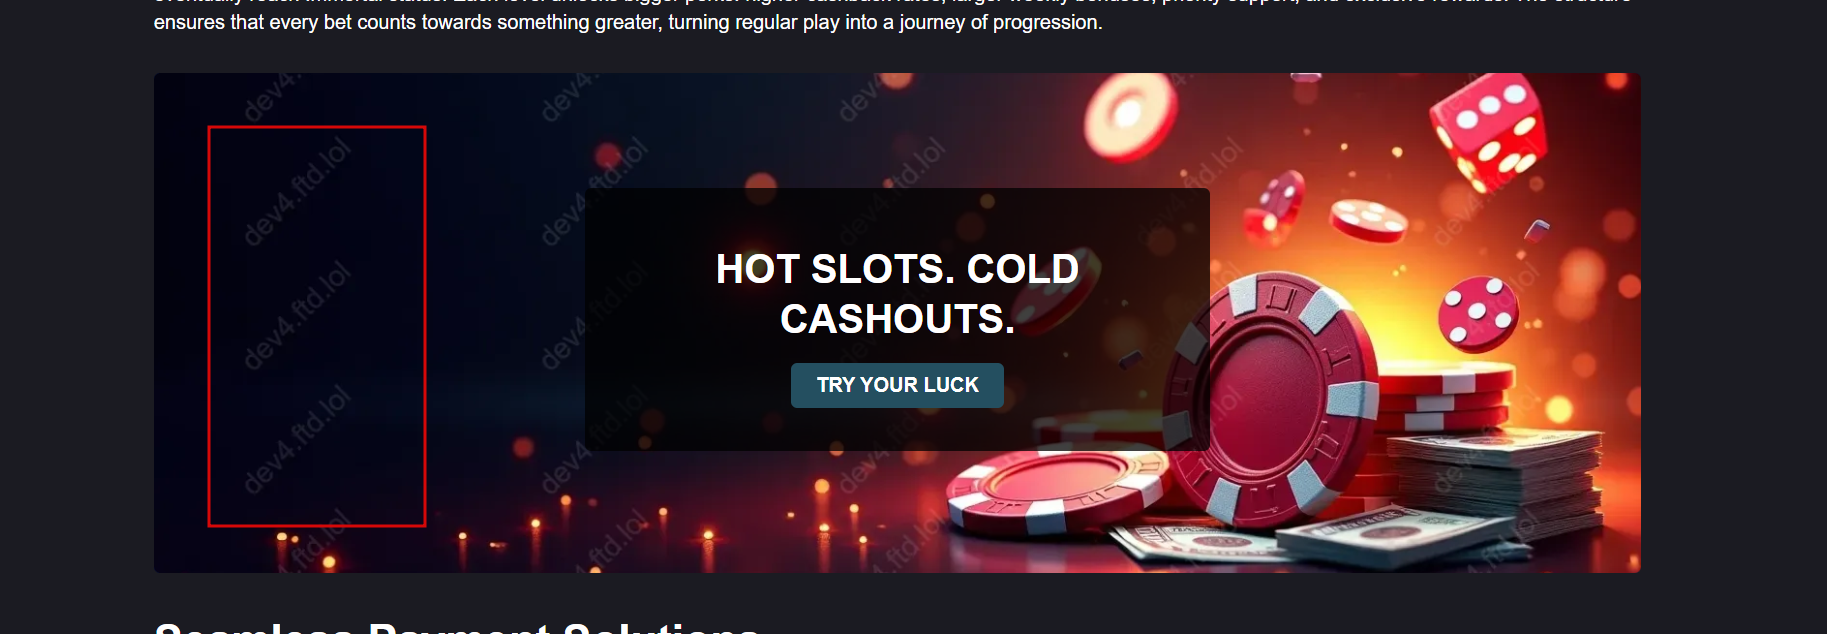Click inside the red outlined rectangle
1827x634 pixels.
click(x=317, y=326)
